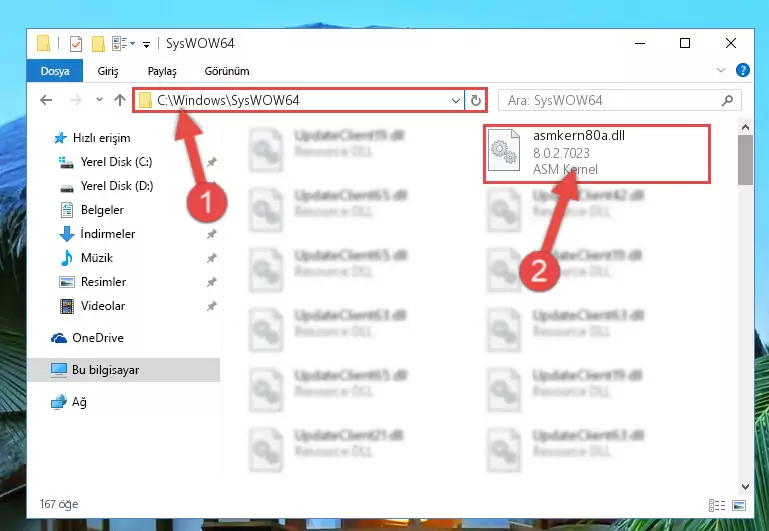Click the folder icon in the address bar

[145, 100]
